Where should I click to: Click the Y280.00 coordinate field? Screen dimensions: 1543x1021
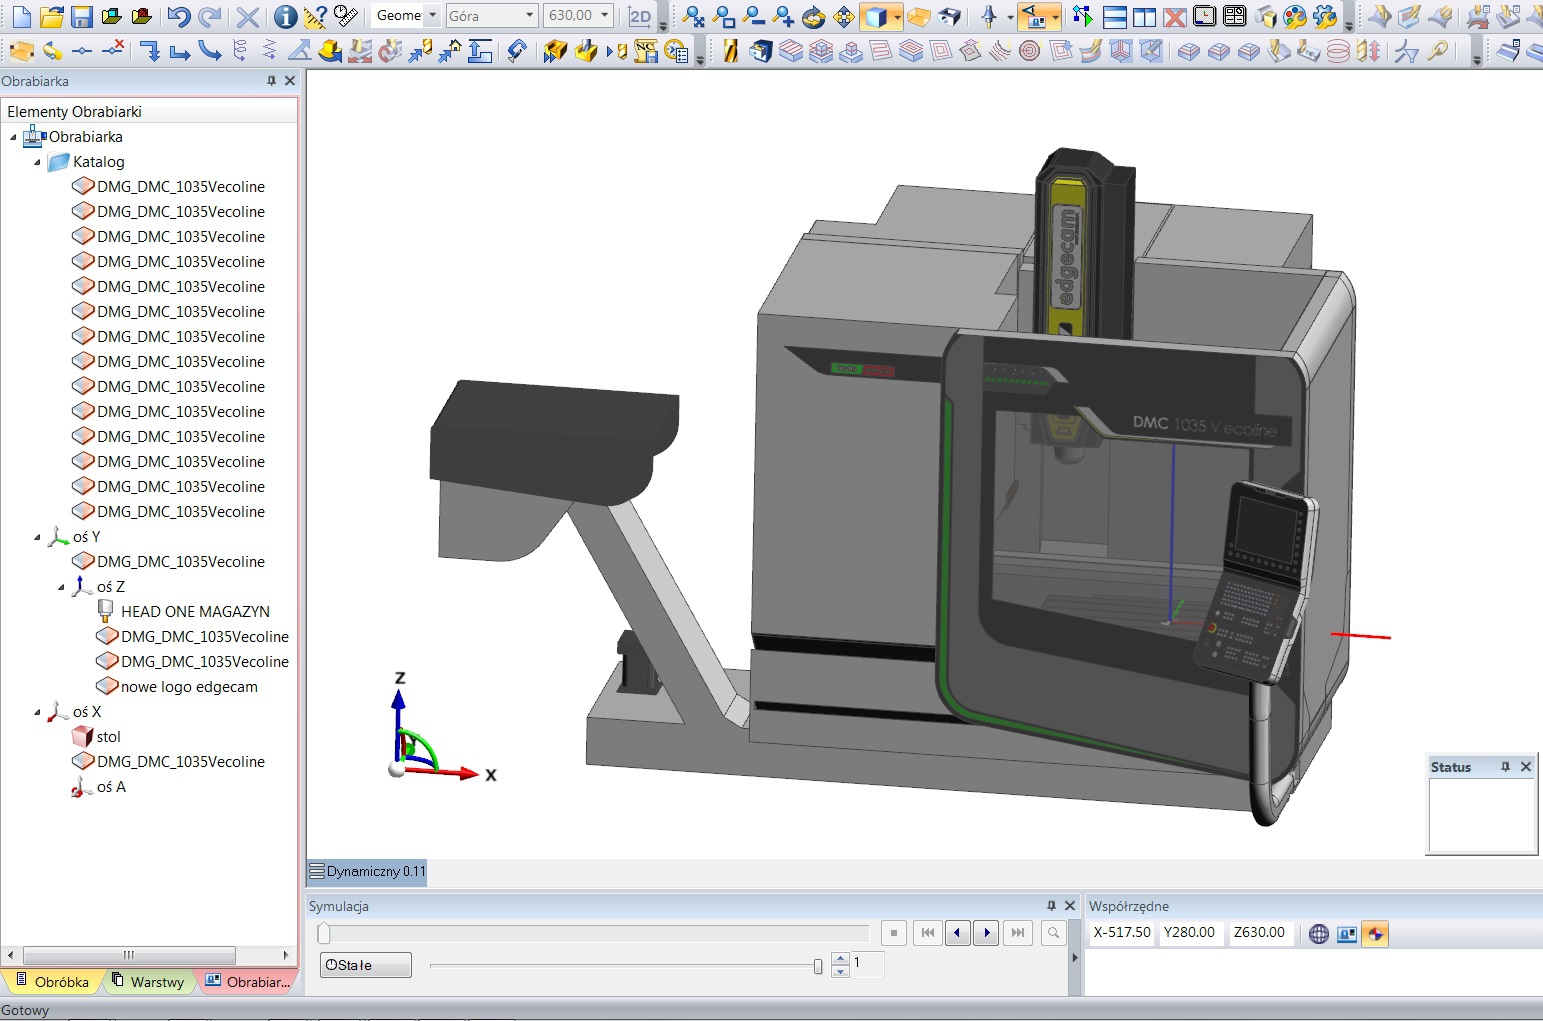[1190, 933]
